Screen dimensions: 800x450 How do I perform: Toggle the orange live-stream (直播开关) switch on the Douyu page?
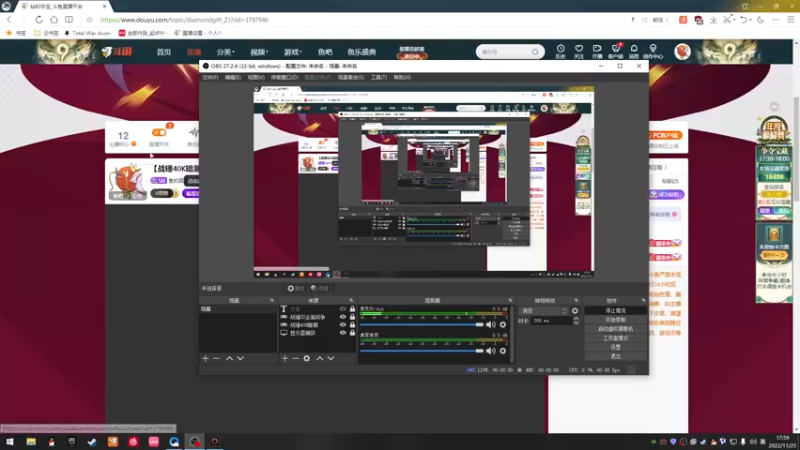point(159,133)
